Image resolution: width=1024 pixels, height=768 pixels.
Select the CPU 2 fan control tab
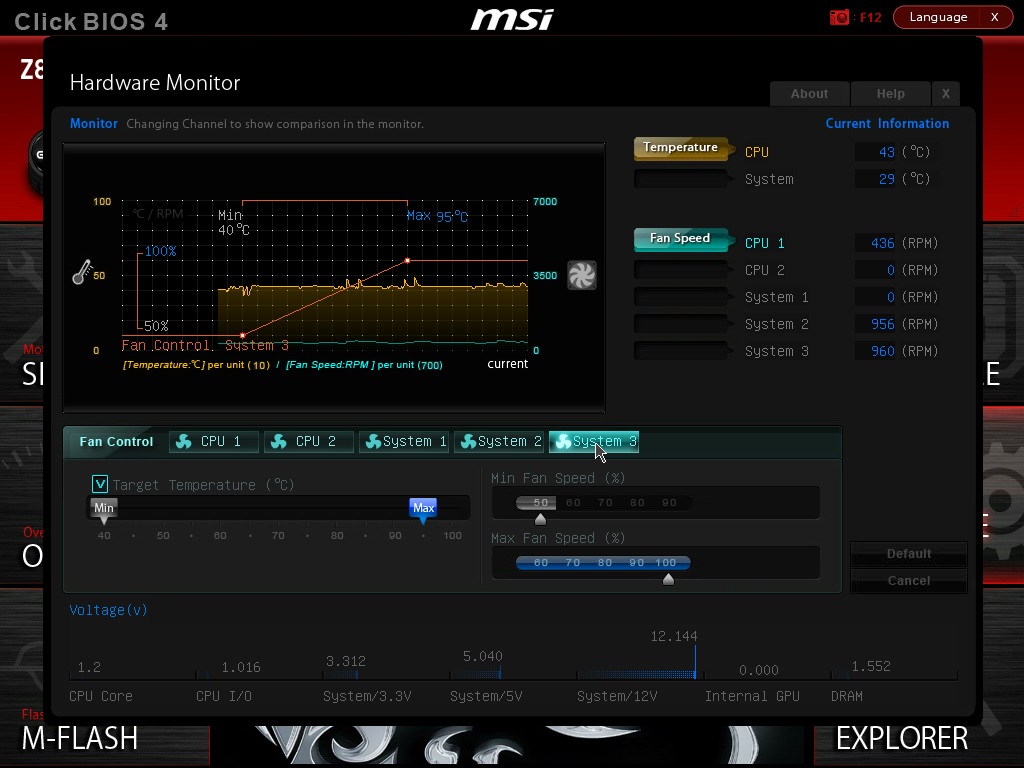tap(308, 441)
